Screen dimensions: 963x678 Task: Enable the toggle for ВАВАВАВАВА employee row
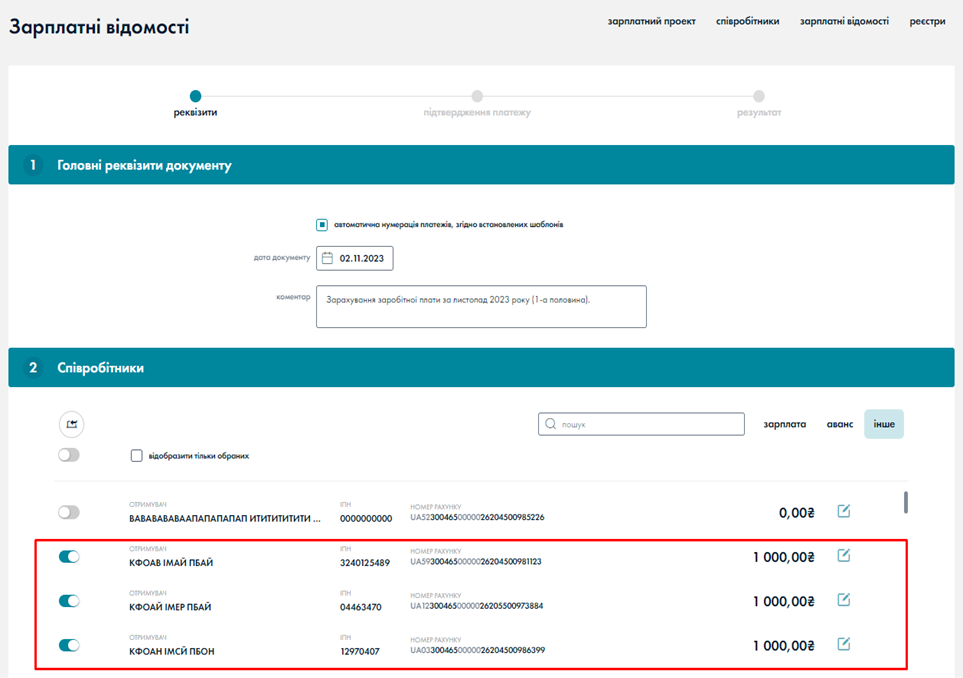69,512
